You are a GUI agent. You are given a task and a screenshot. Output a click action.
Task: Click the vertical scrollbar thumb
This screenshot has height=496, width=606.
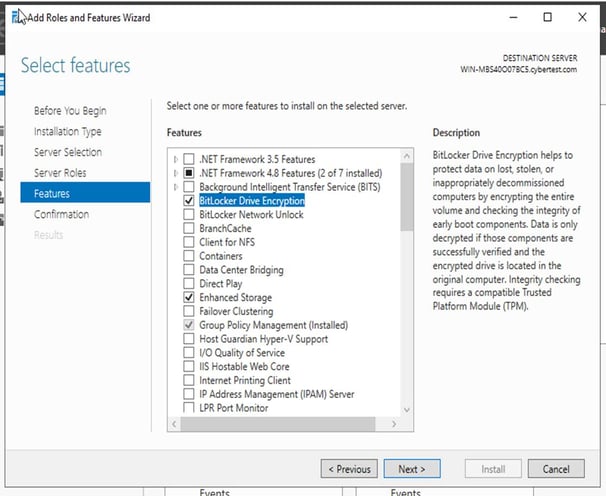(x=407, y=197)
